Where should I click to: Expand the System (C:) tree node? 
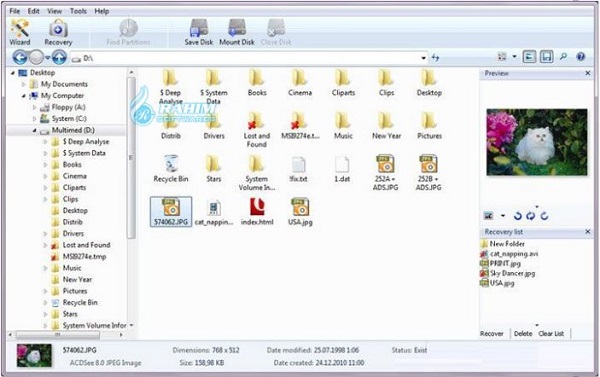point(35,119)
